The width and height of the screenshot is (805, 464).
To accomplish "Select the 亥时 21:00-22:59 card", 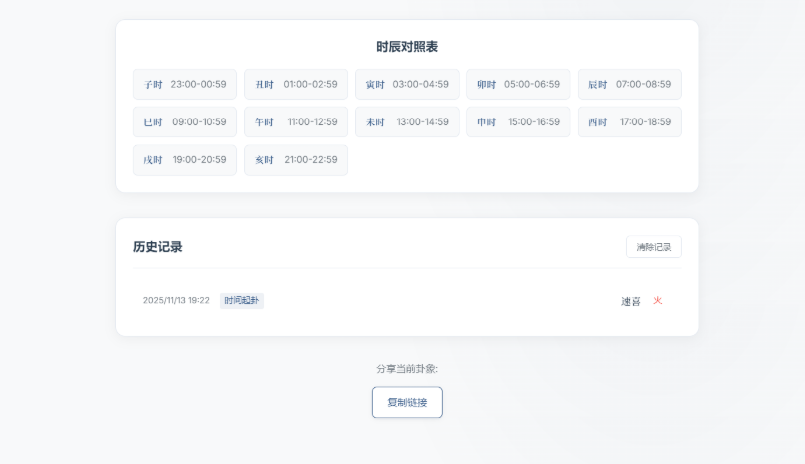I will tap(296, 160).
